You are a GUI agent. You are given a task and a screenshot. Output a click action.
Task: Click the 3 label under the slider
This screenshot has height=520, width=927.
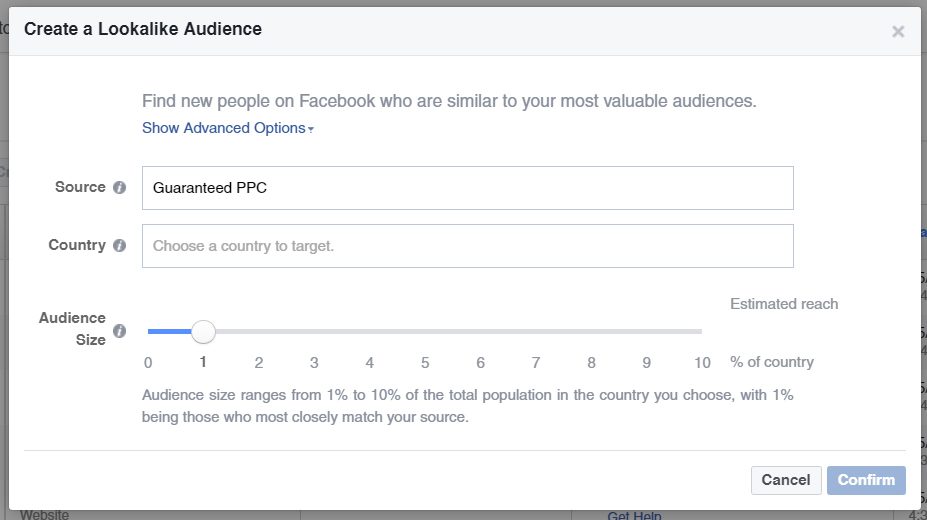tap(314, 362)
